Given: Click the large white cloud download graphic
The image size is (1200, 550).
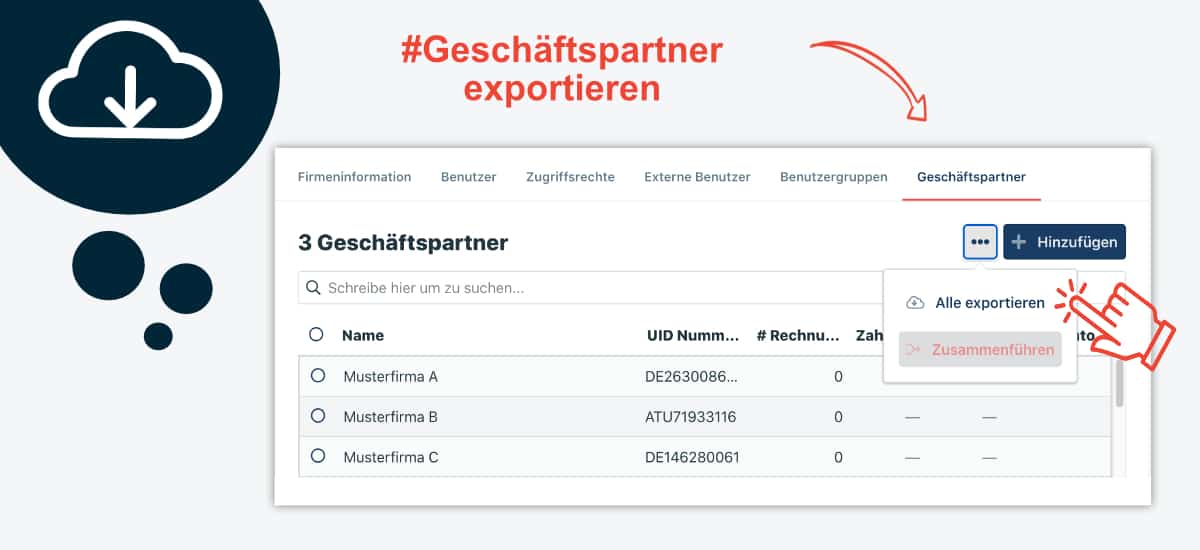Looking at the screenshot, I should coord(130,79).
